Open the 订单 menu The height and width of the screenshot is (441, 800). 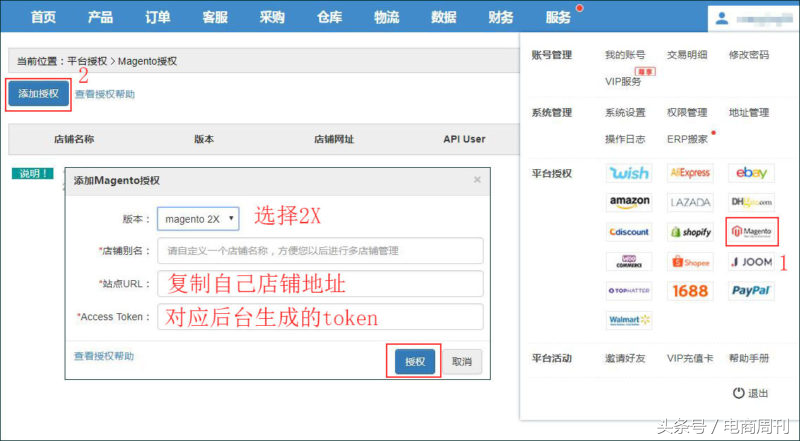(158, 17)
